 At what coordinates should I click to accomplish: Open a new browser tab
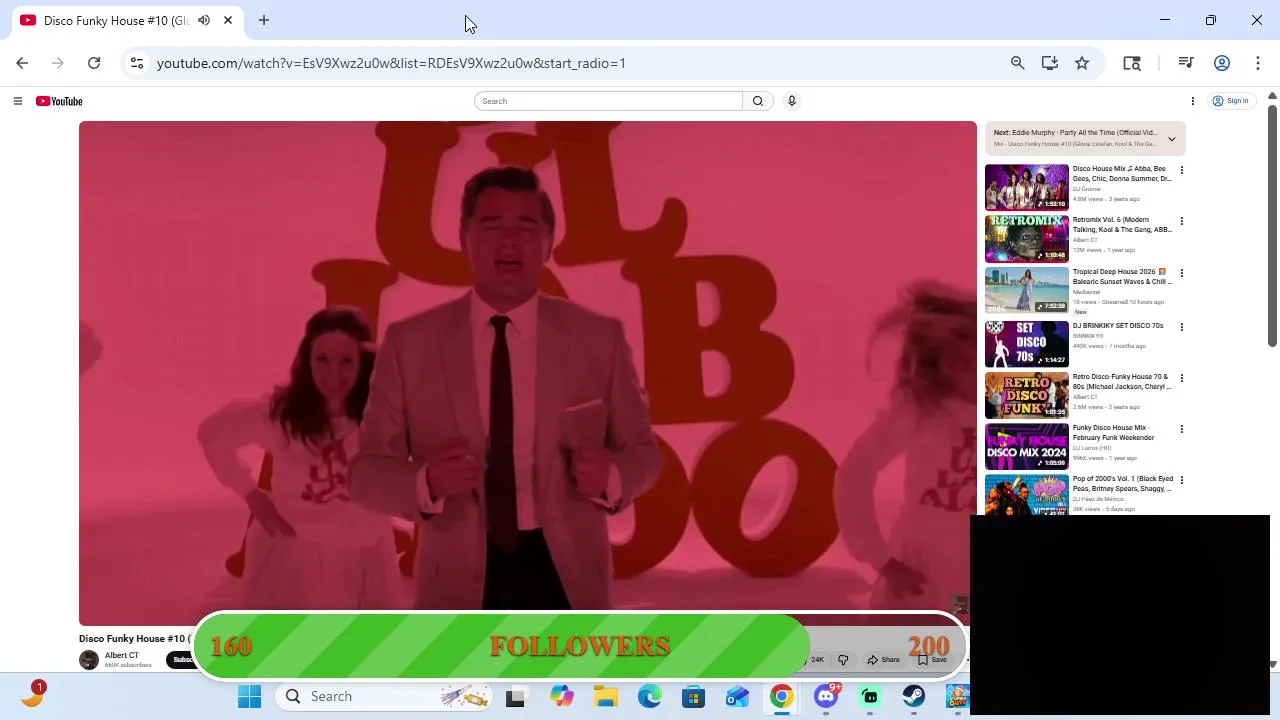tap(264, 20)
